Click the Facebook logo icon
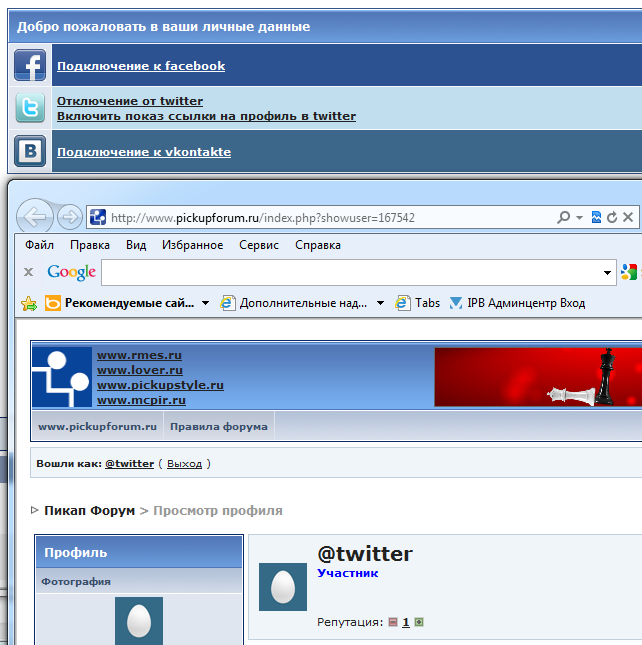Screen dimensions: 642x645 (x=30, y=66)
